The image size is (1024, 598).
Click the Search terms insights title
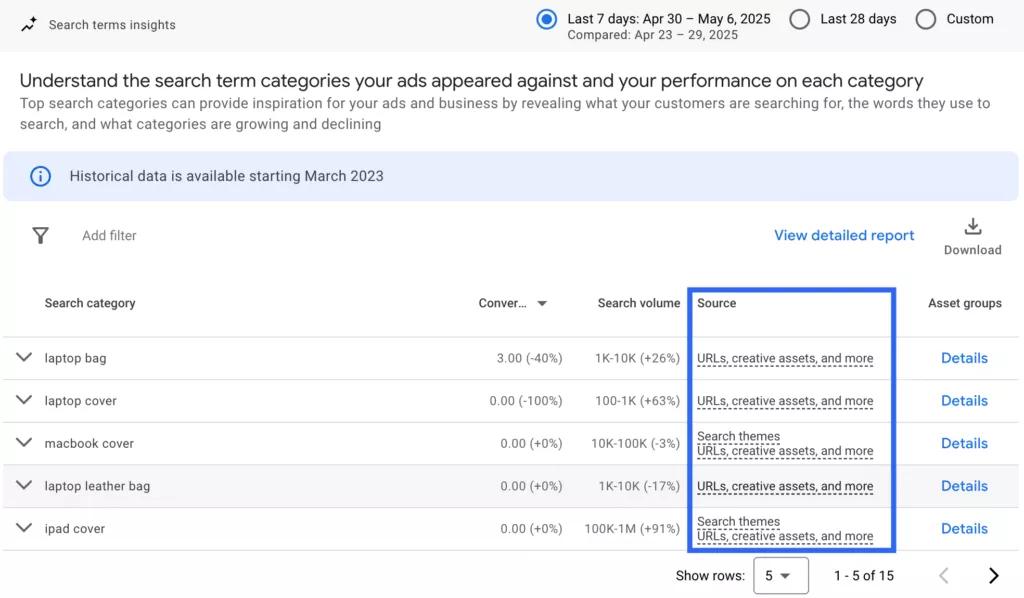112,25
